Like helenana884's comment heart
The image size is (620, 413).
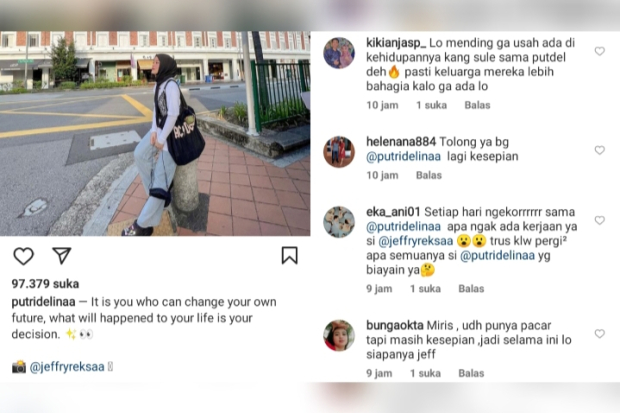(599, 150)
